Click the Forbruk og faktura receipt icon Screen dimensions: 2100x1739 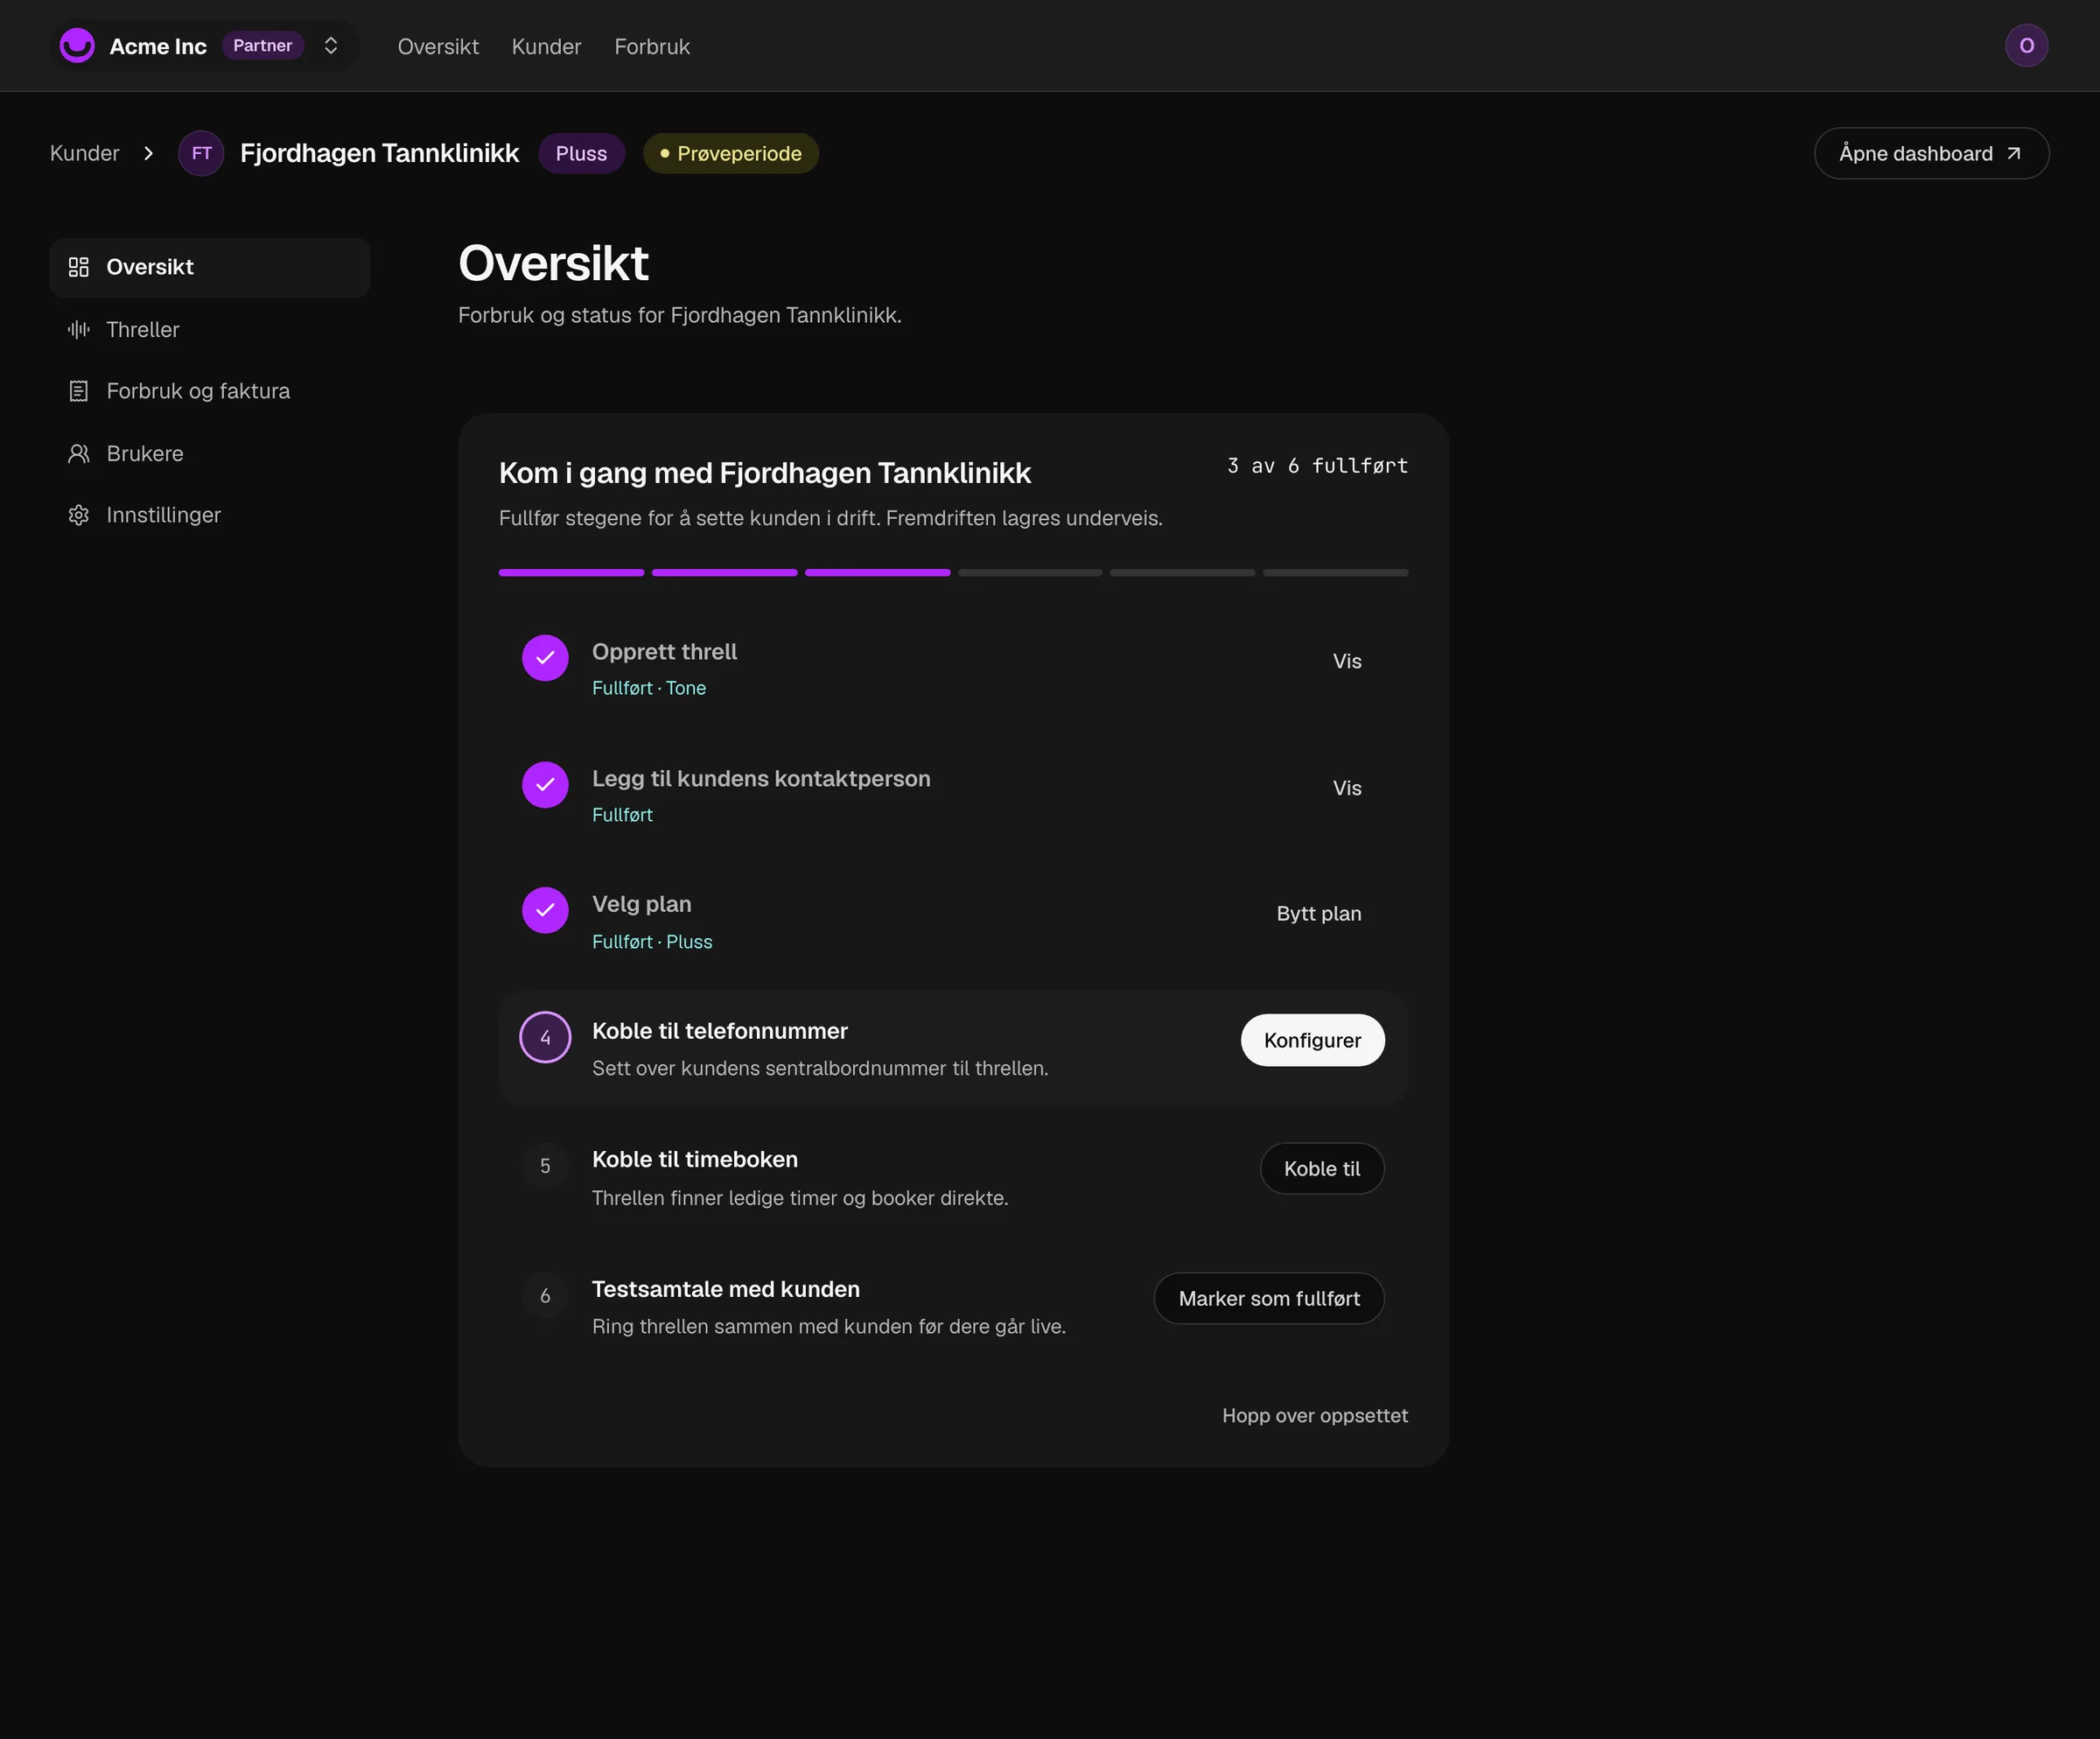point(79,391)
